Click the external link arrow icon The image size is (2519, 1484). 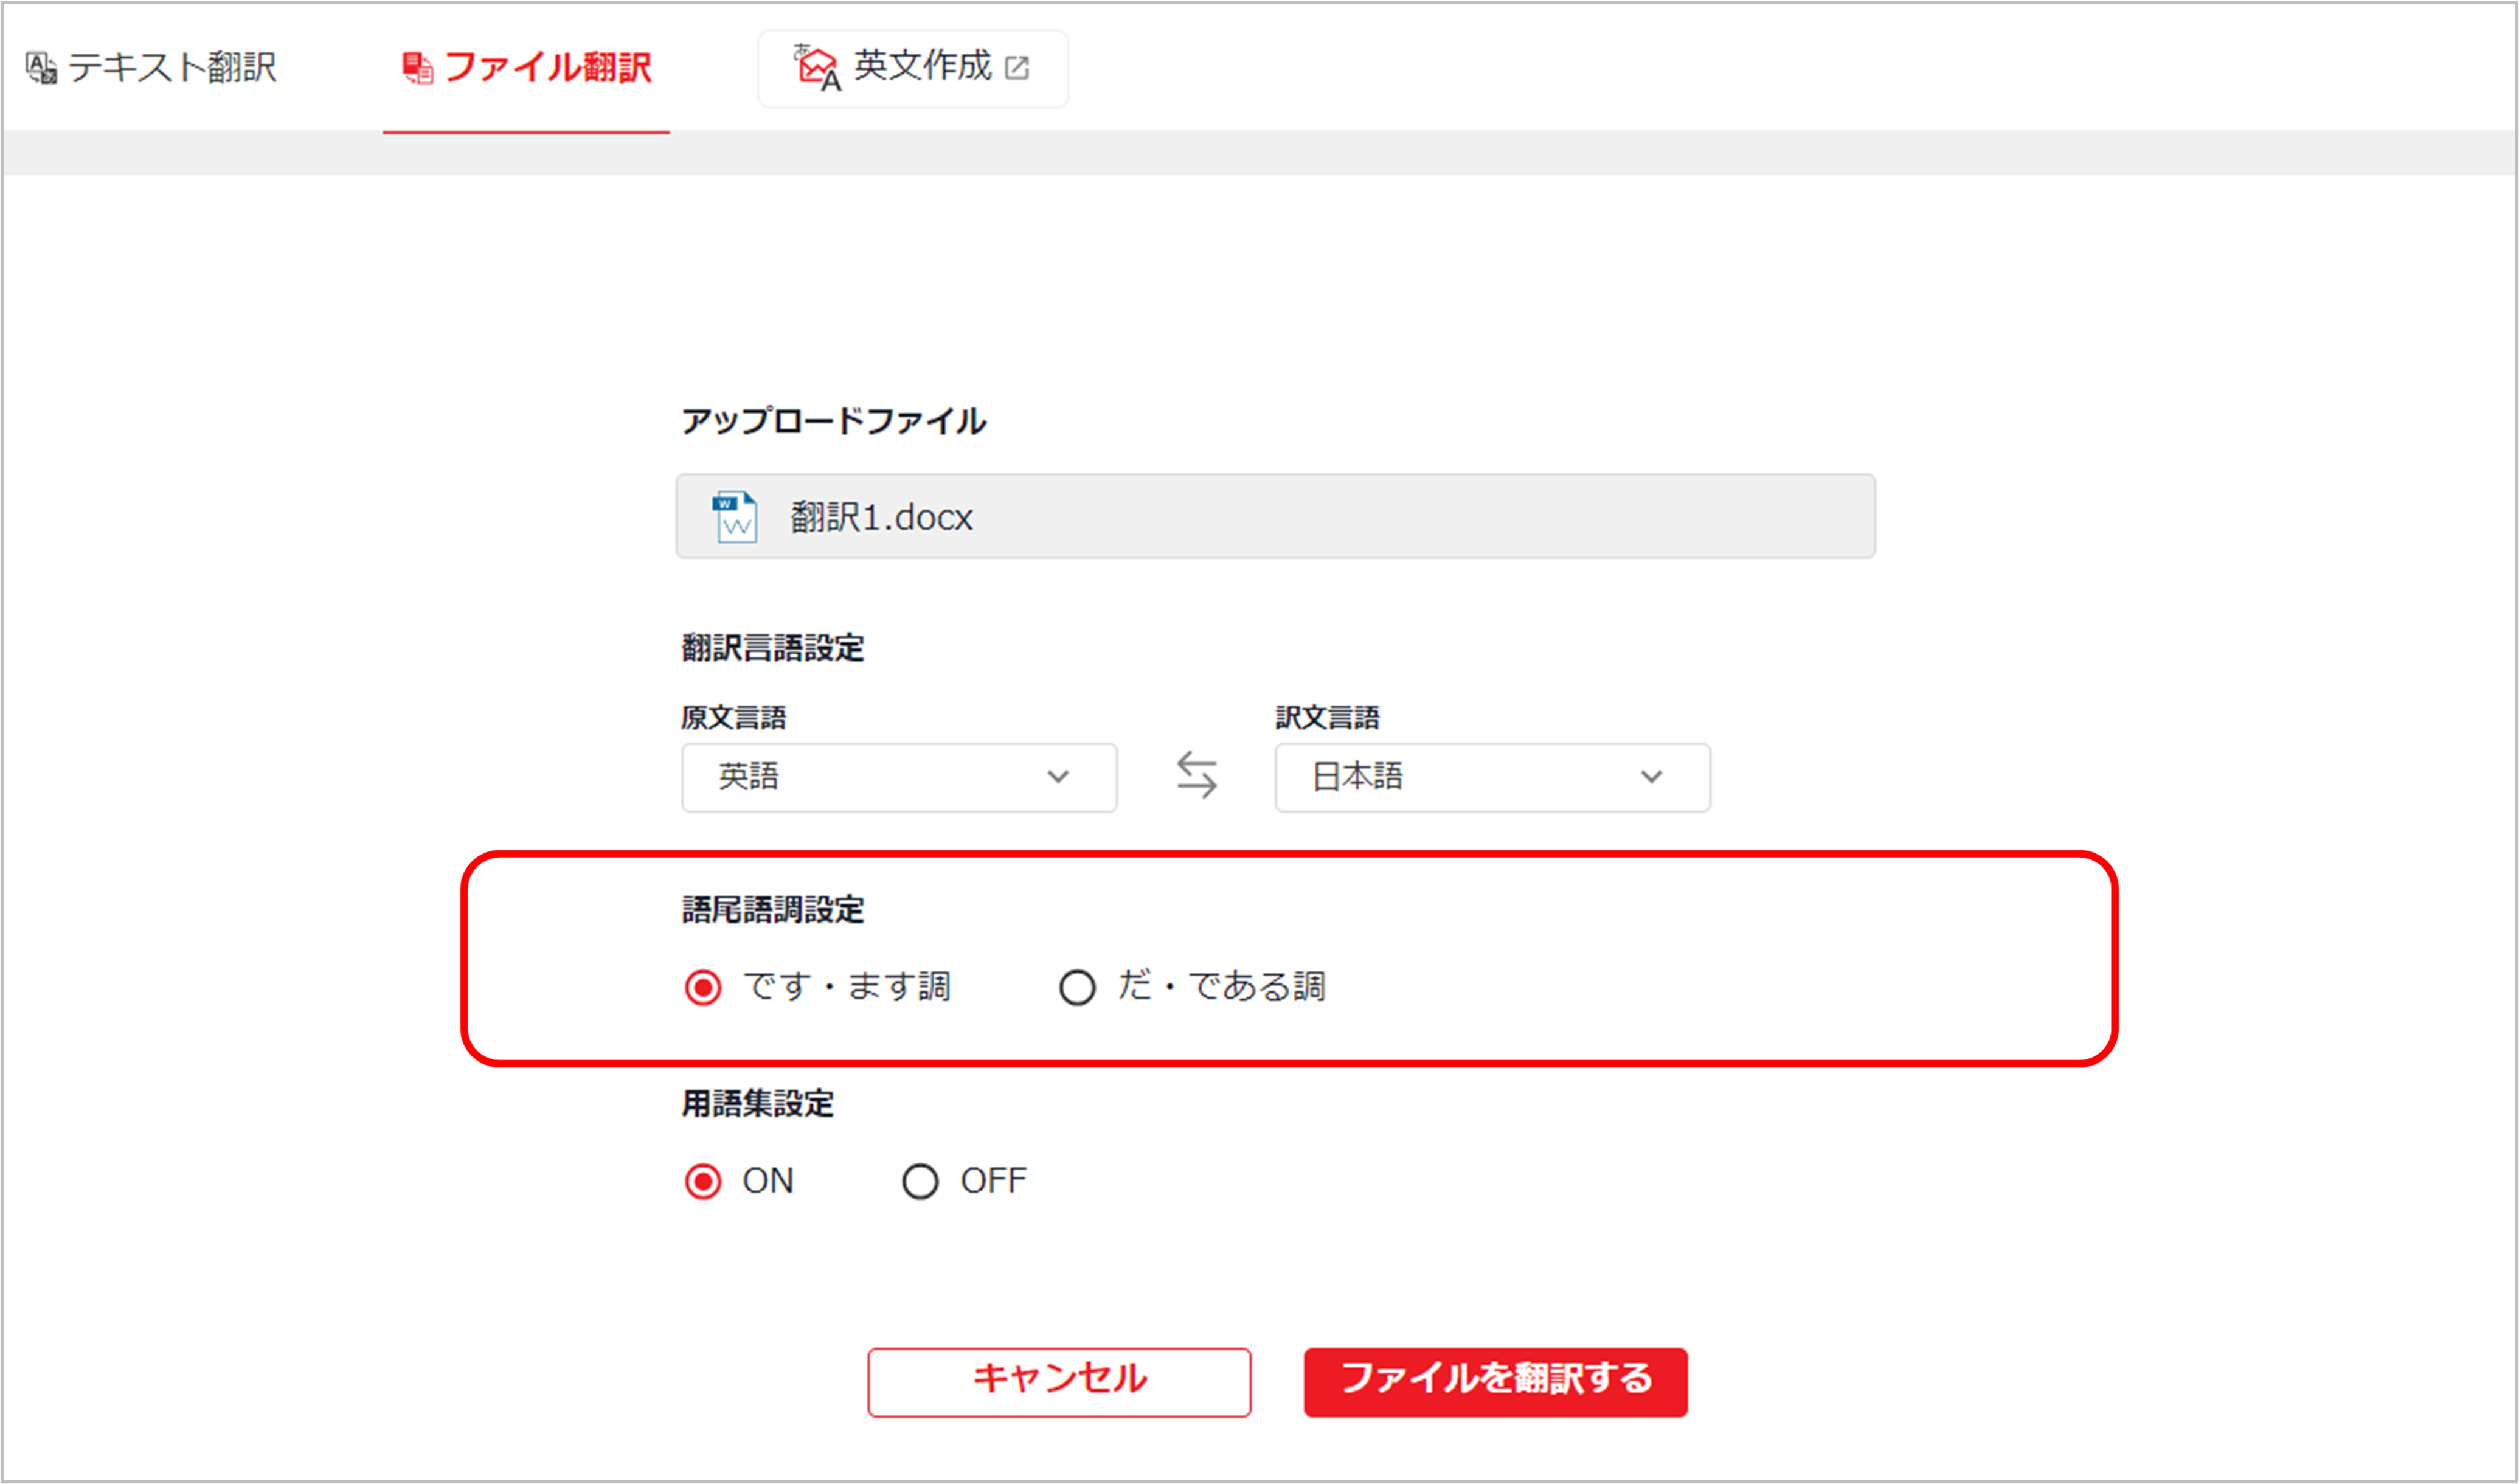[1017, 68]
